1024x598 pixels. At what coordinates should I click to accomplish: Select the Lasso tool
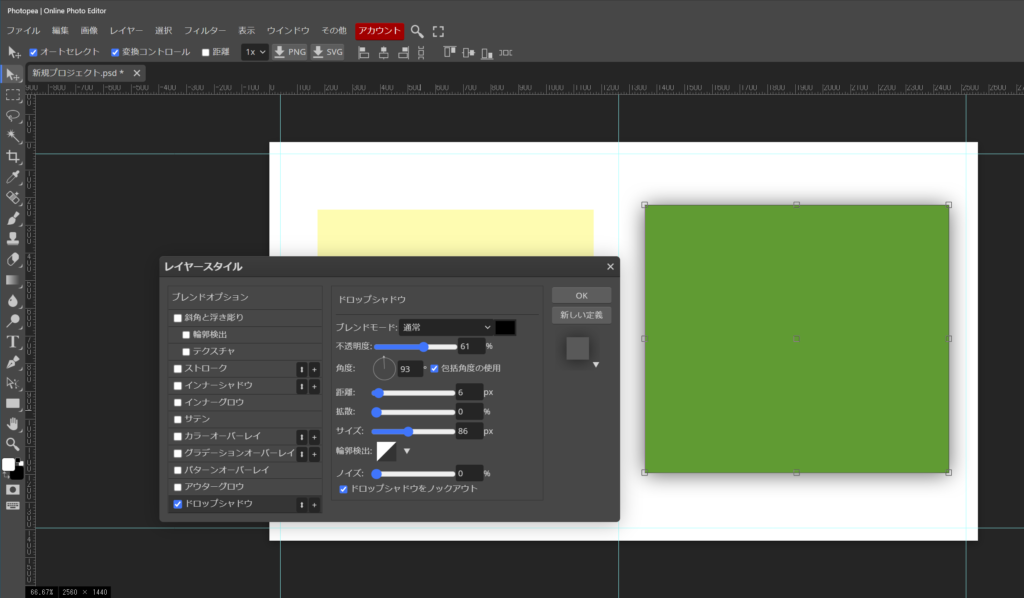(x=13, y=116)
